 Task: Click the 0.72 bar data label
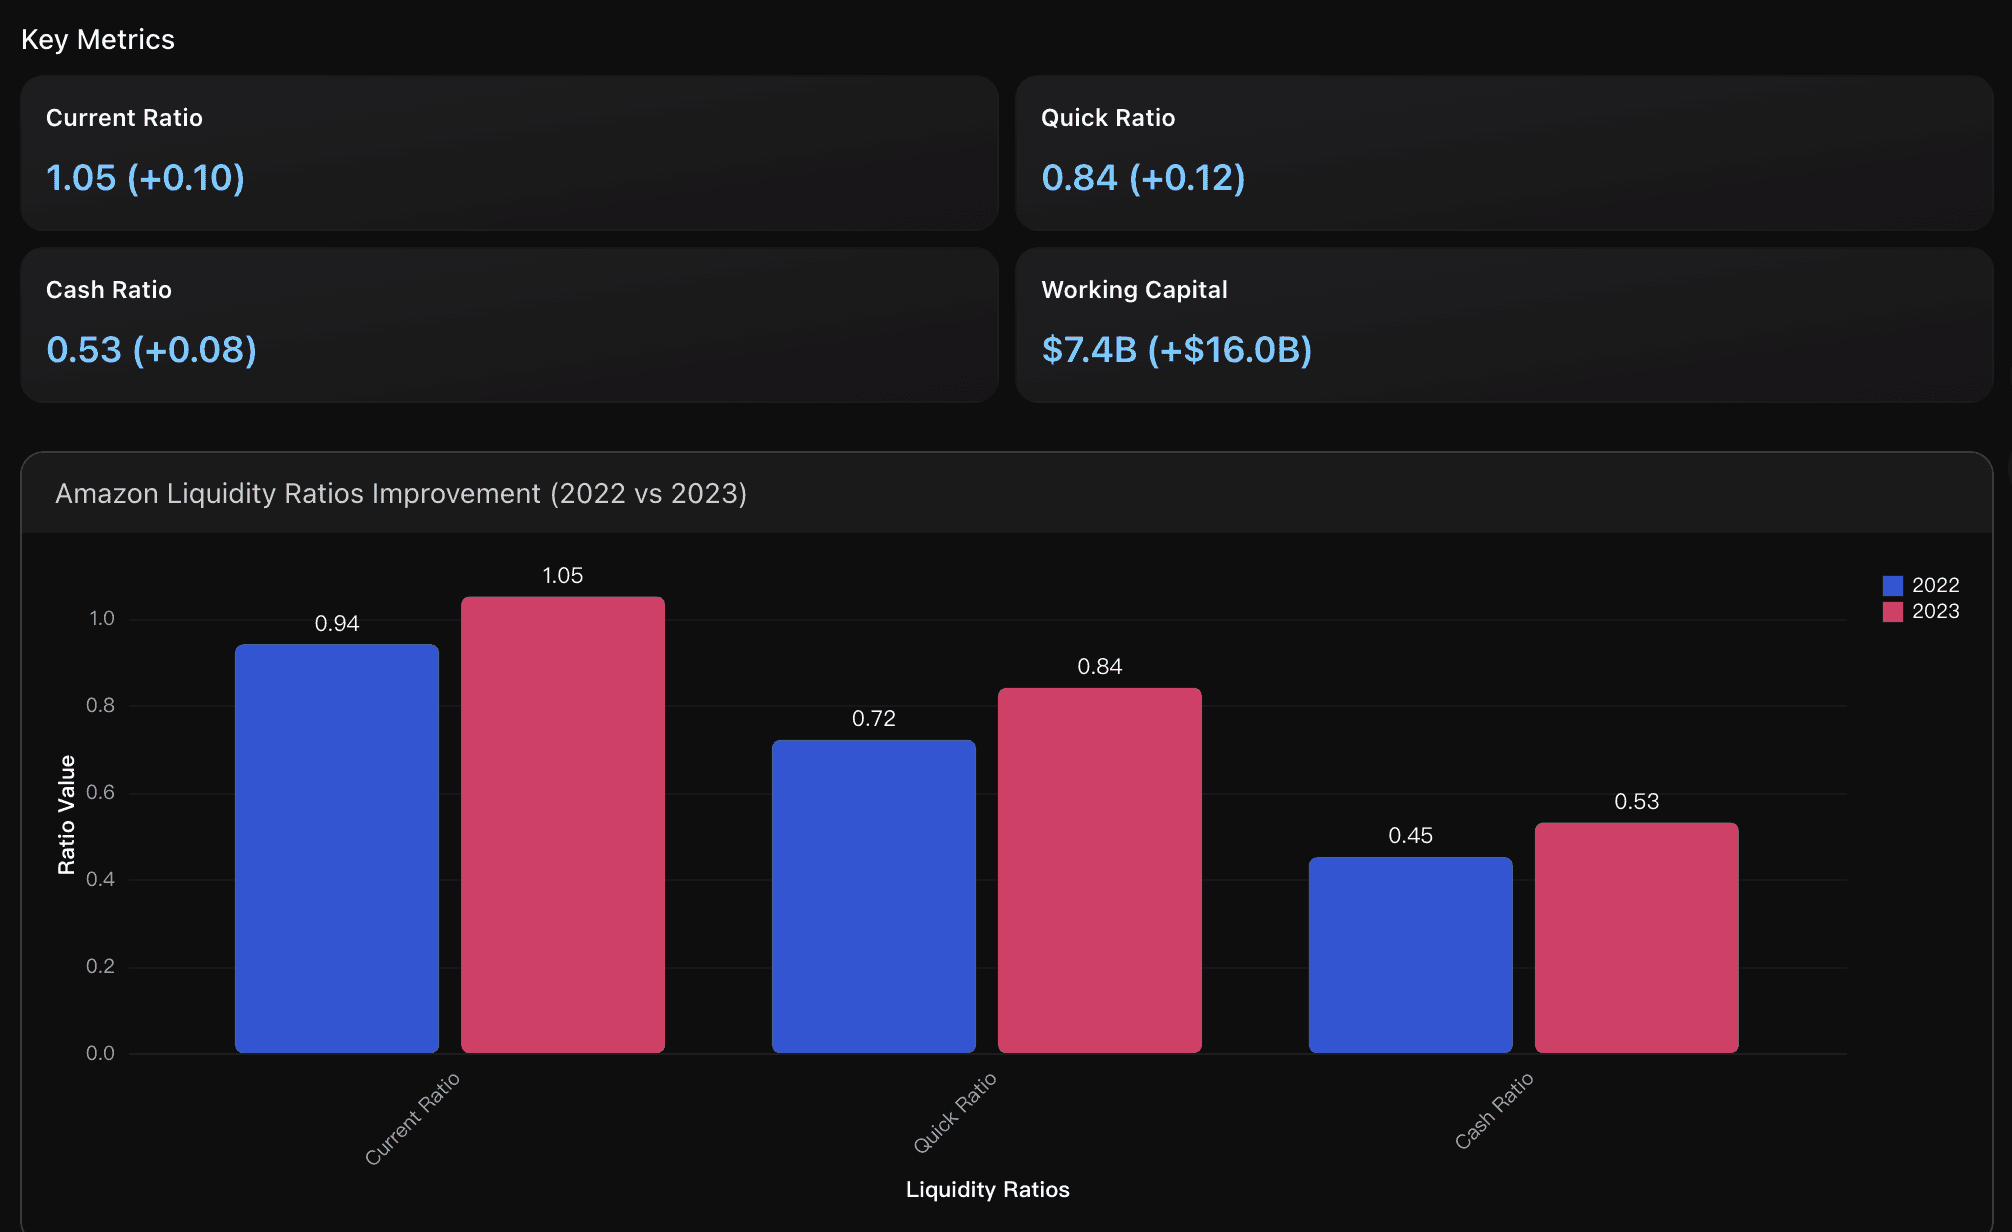[x=874, y=719]
